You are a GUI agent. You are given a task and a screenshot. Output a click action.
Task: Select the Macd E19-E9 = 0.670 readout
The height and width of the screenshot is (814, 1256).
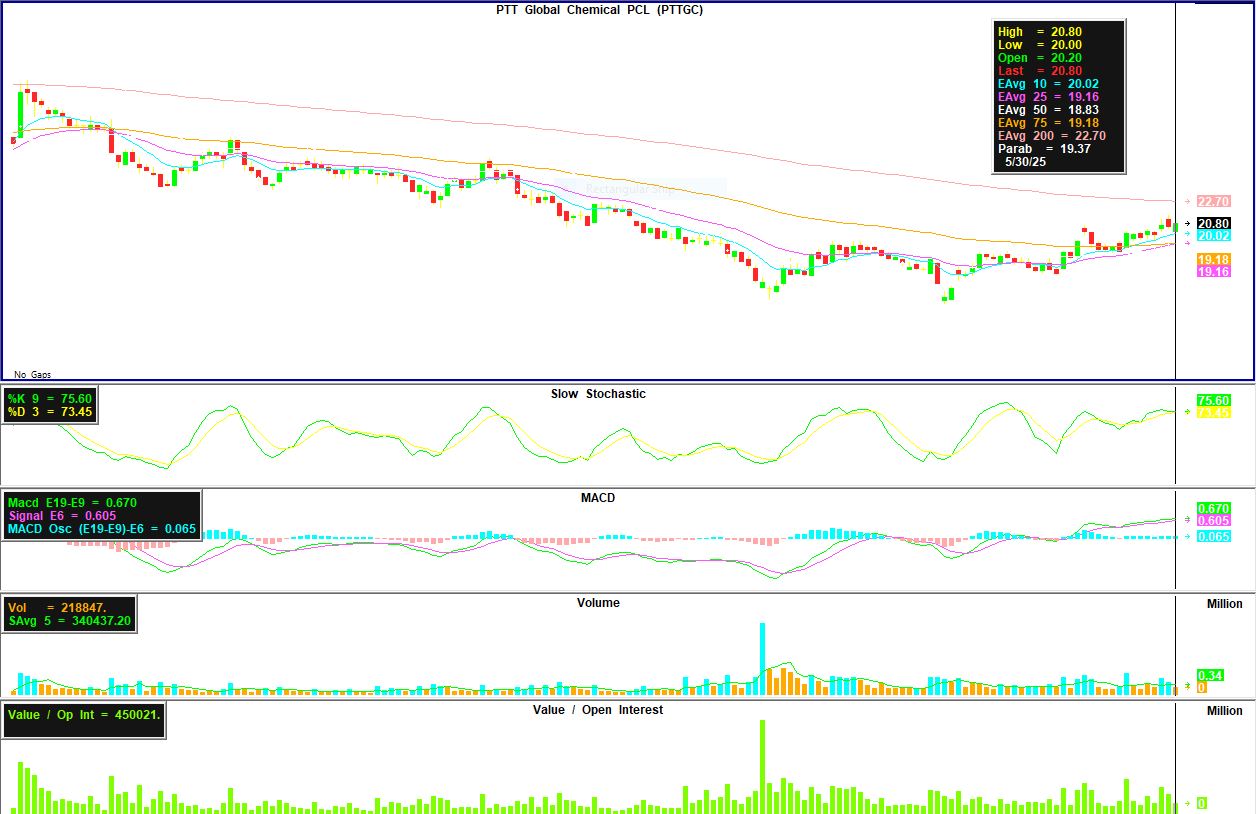pos(72,503)
